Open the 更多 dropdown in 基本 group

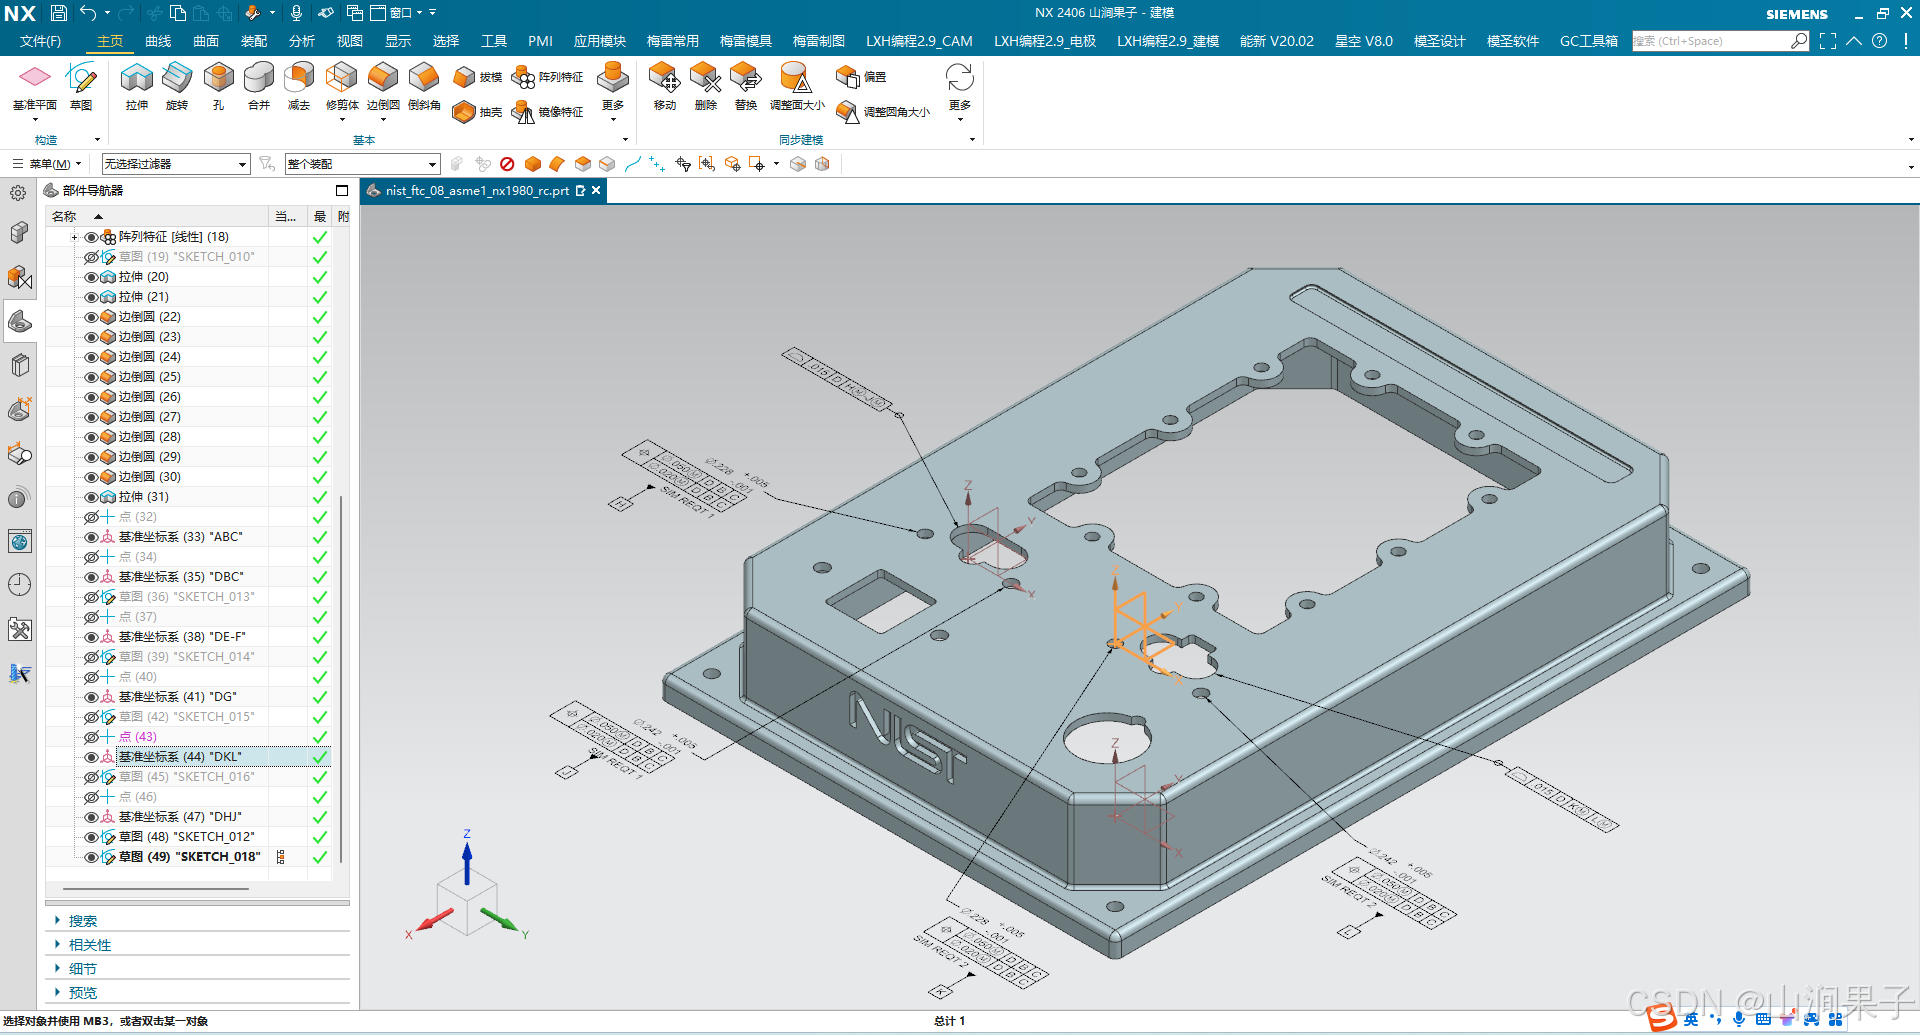(x=613, y=92)
